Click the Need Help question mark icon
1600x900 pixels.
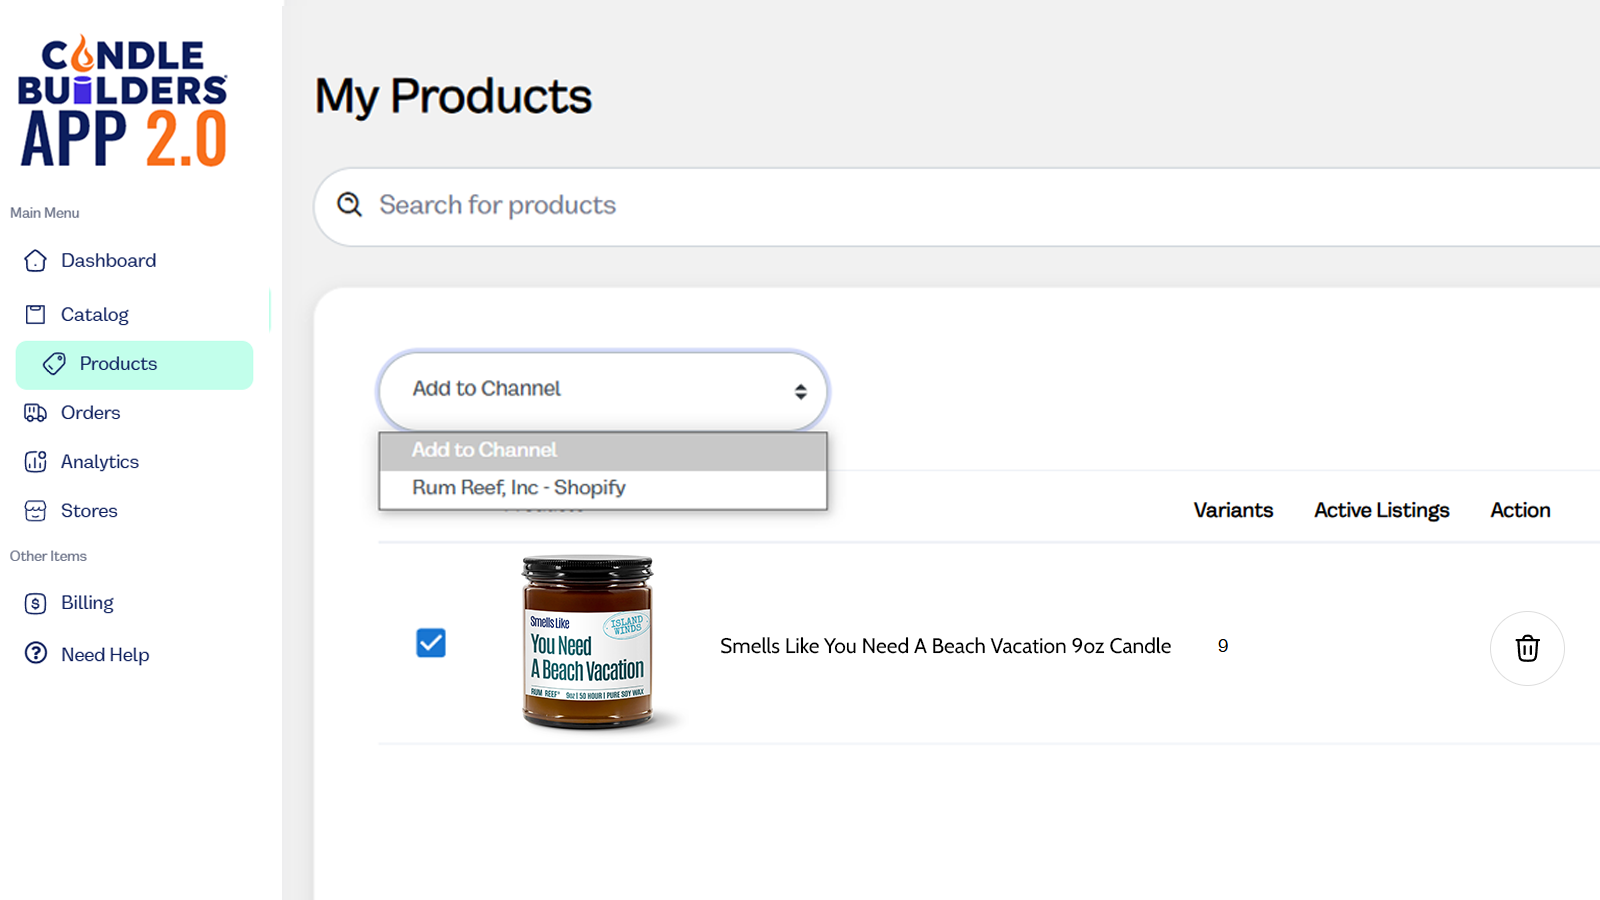pos(35,653)
